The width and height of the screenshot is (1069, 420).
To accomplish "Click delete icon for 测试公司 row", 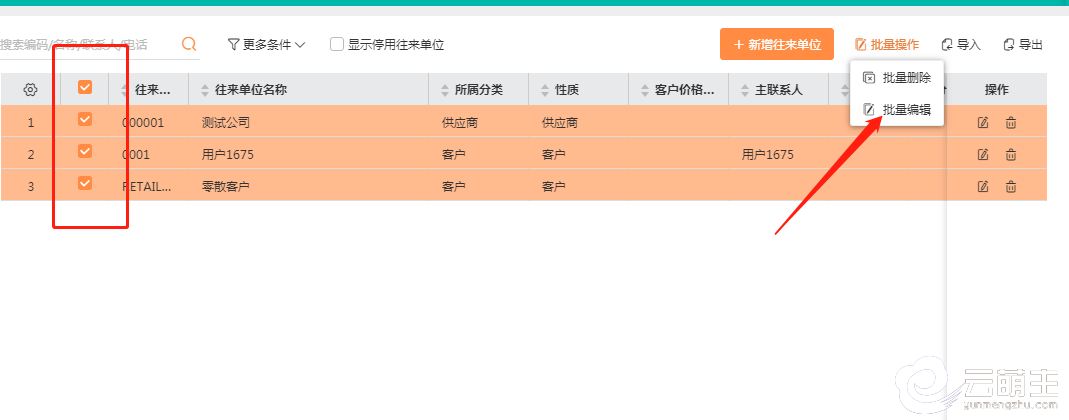I will [1011, 123].
